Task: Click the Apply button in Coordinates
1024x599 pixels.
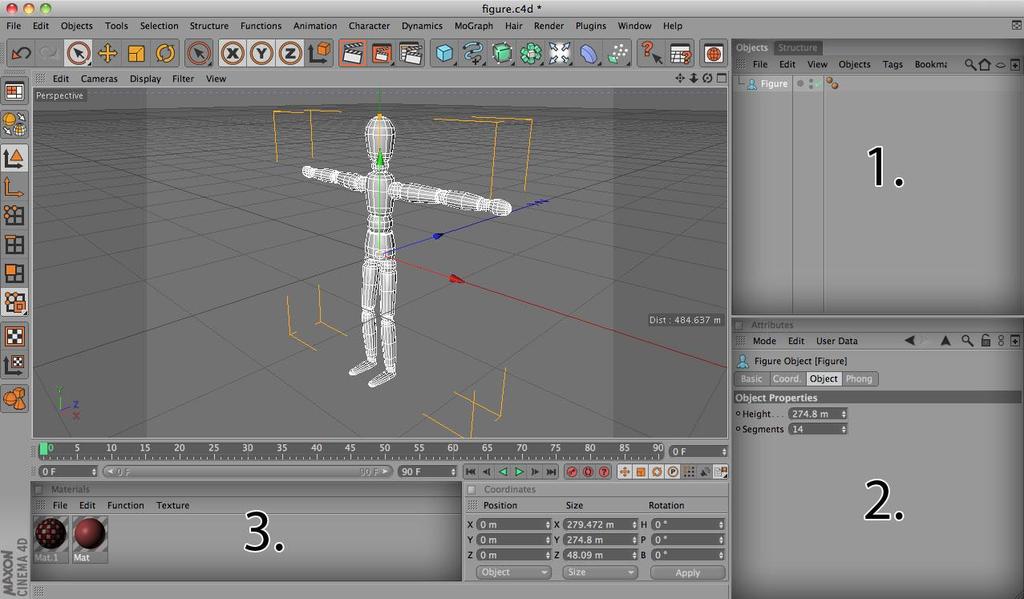Action: [688, 572]
